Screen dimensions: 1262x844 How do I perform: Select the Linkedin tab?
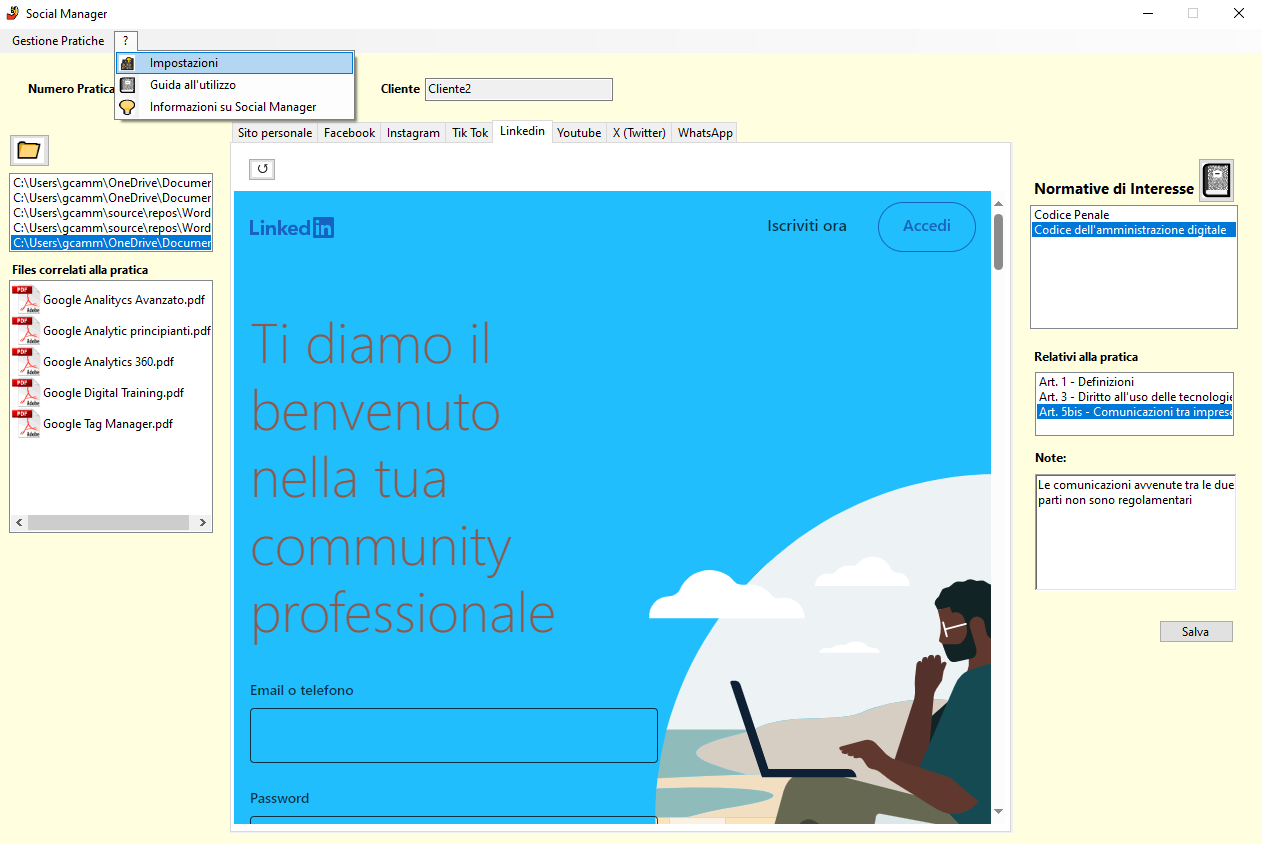523,131
